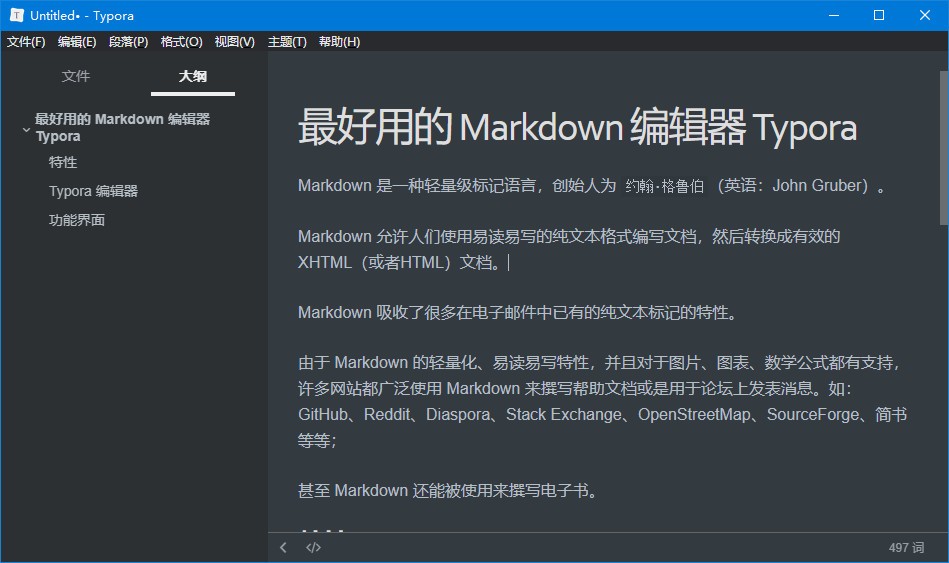Toggle source code mode icon
The height and width of the screenshot is (563, 949).
313,547
